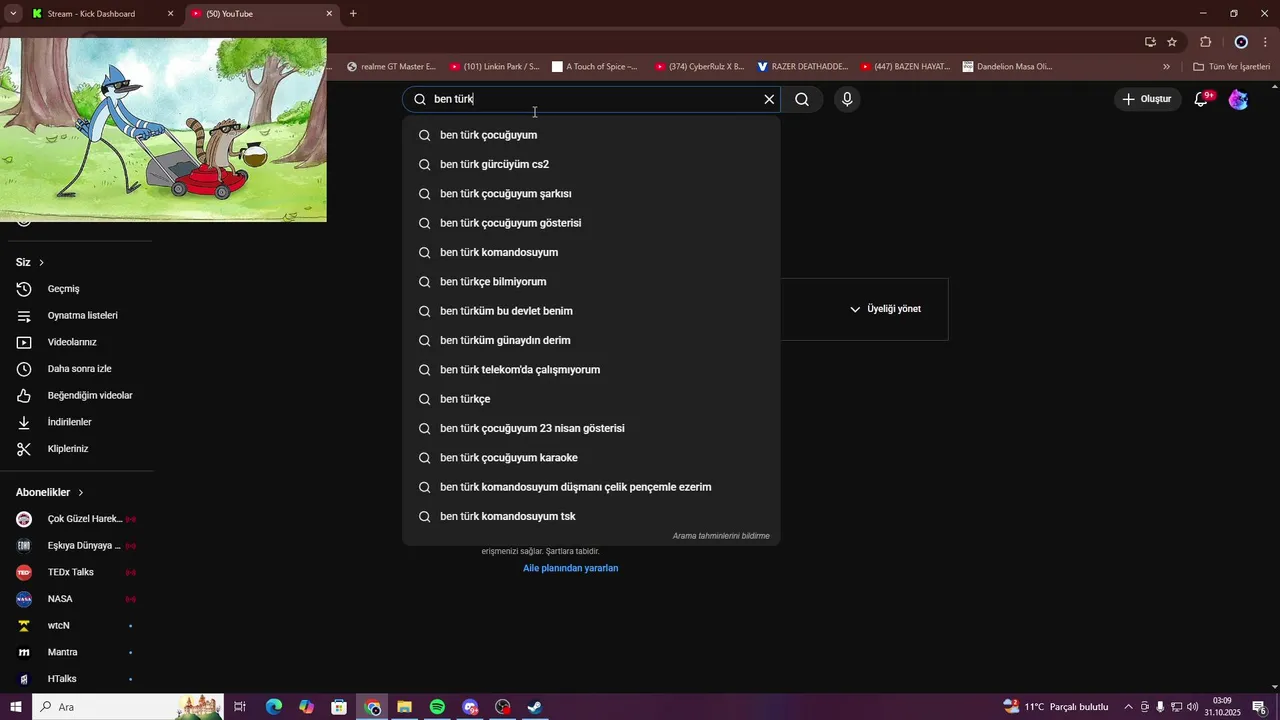Choose 'ben türküm günaydın derim' suggestion

tap(592, 340)
